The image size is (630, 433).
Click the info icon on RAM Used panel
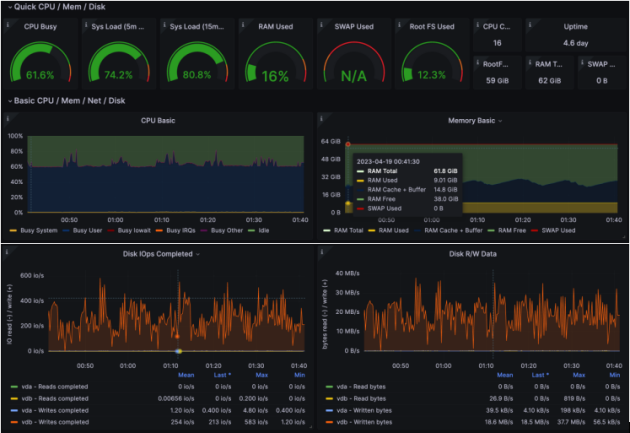tap(243, 21)
